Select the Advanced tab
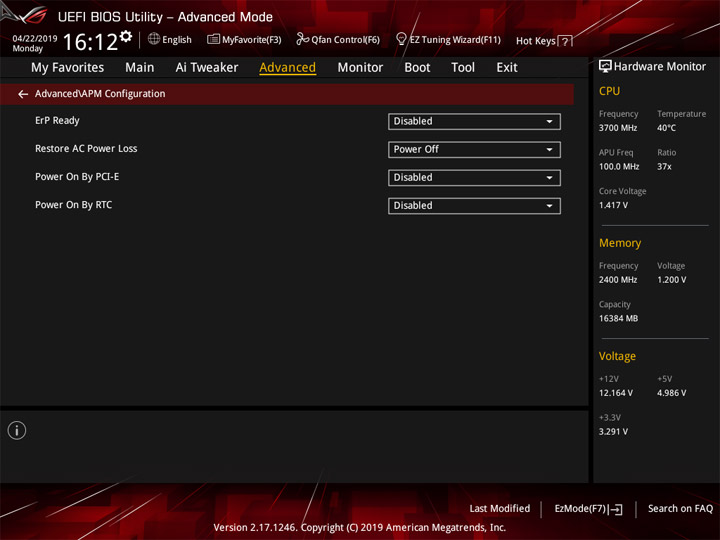Image resolution: width=720 pixels, height=540 pixels. click(287, 68)
